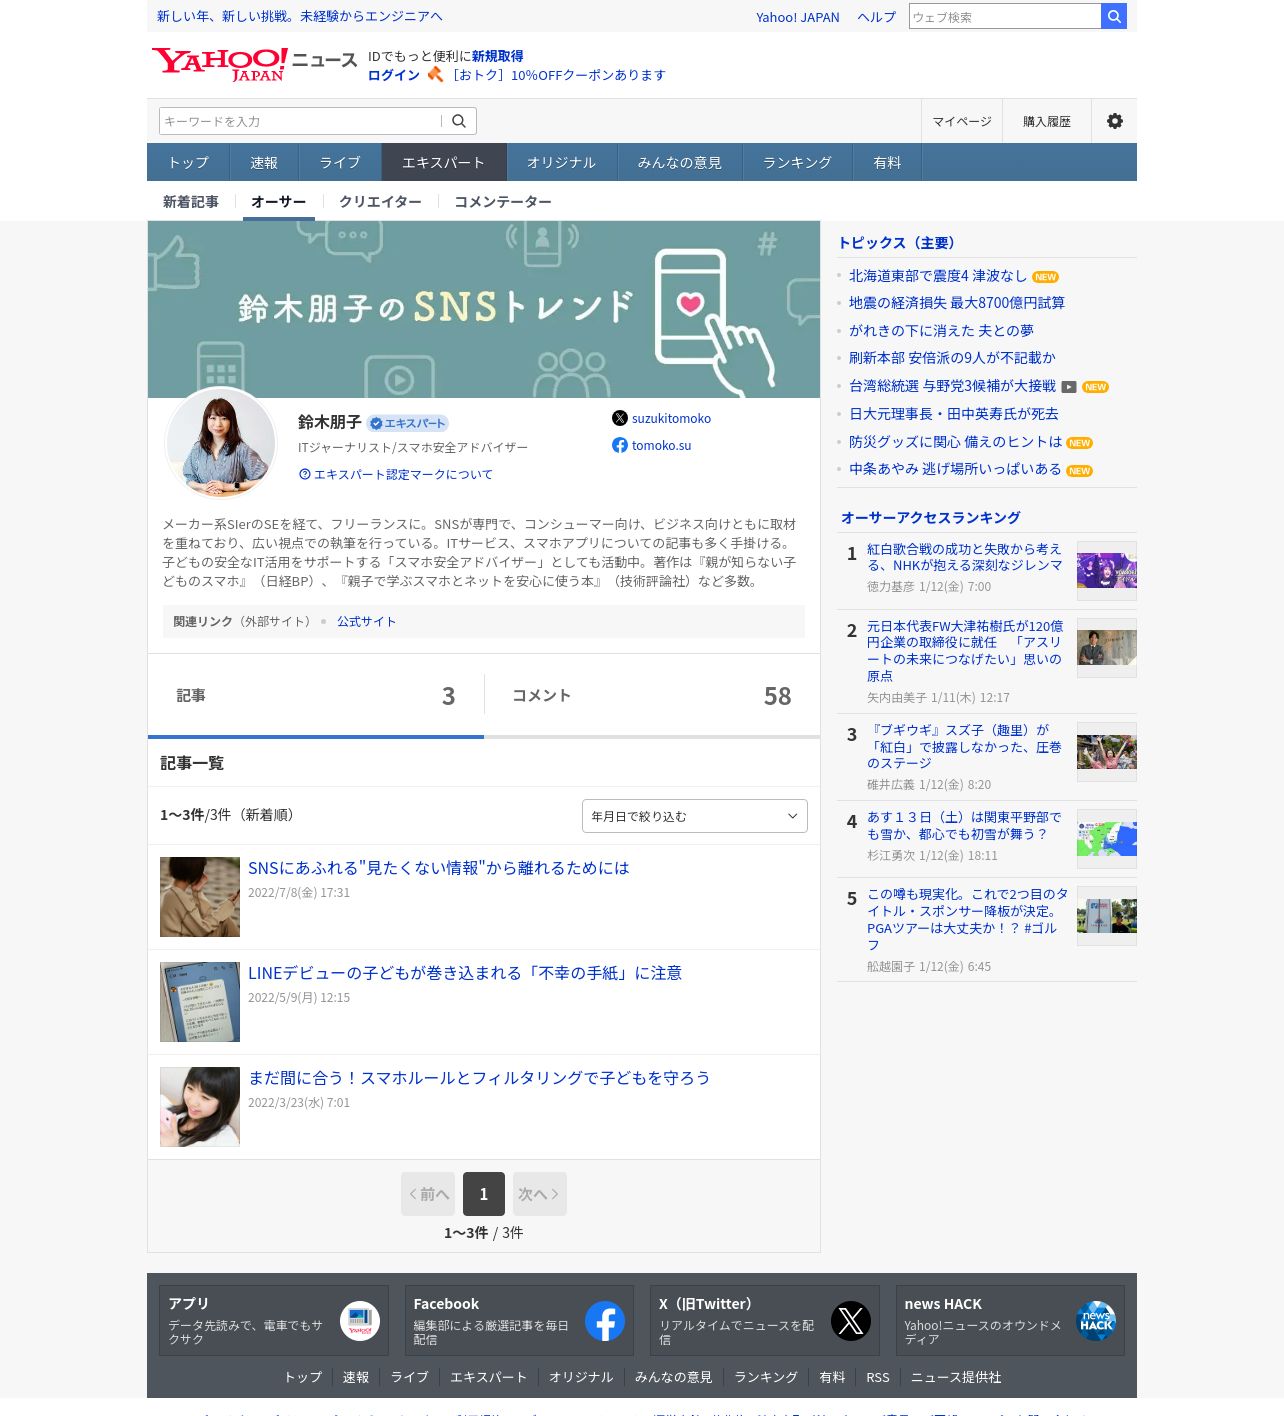Image resolution: width=1284 pixels, height=1416 pixels.
Task: Open ranking 1 紅白歌合戦の成功と失敗 article
Action: click(965, 557)
